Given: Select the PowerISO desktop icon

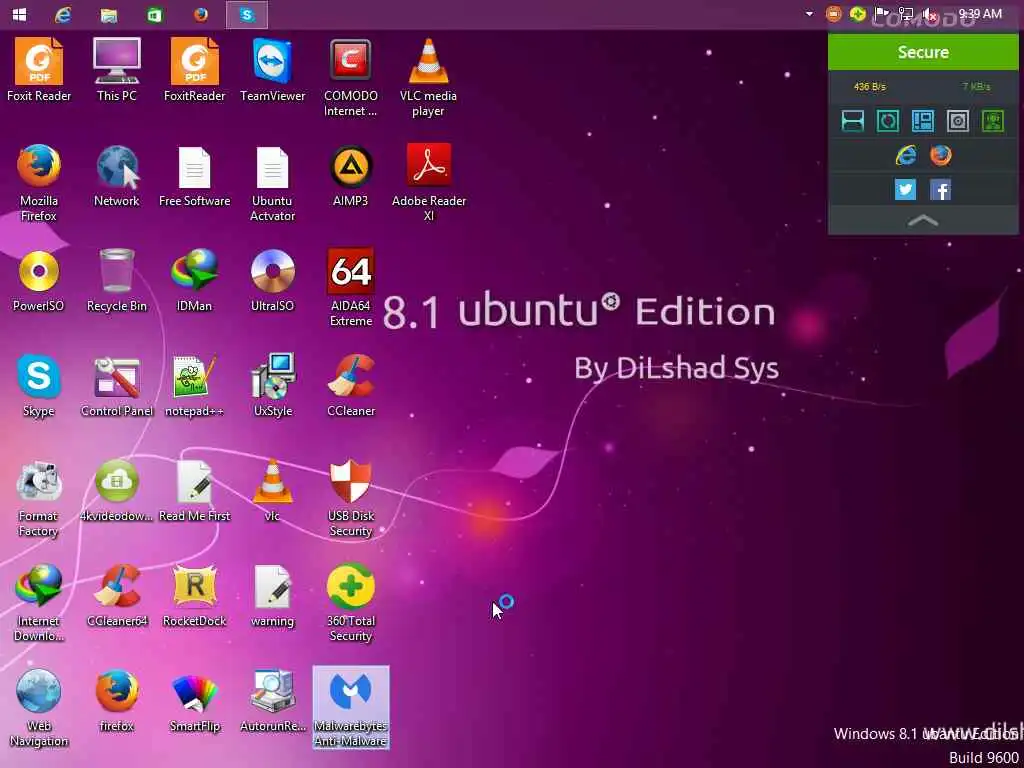Looking at the screenshot, I should tap(39, 280).
